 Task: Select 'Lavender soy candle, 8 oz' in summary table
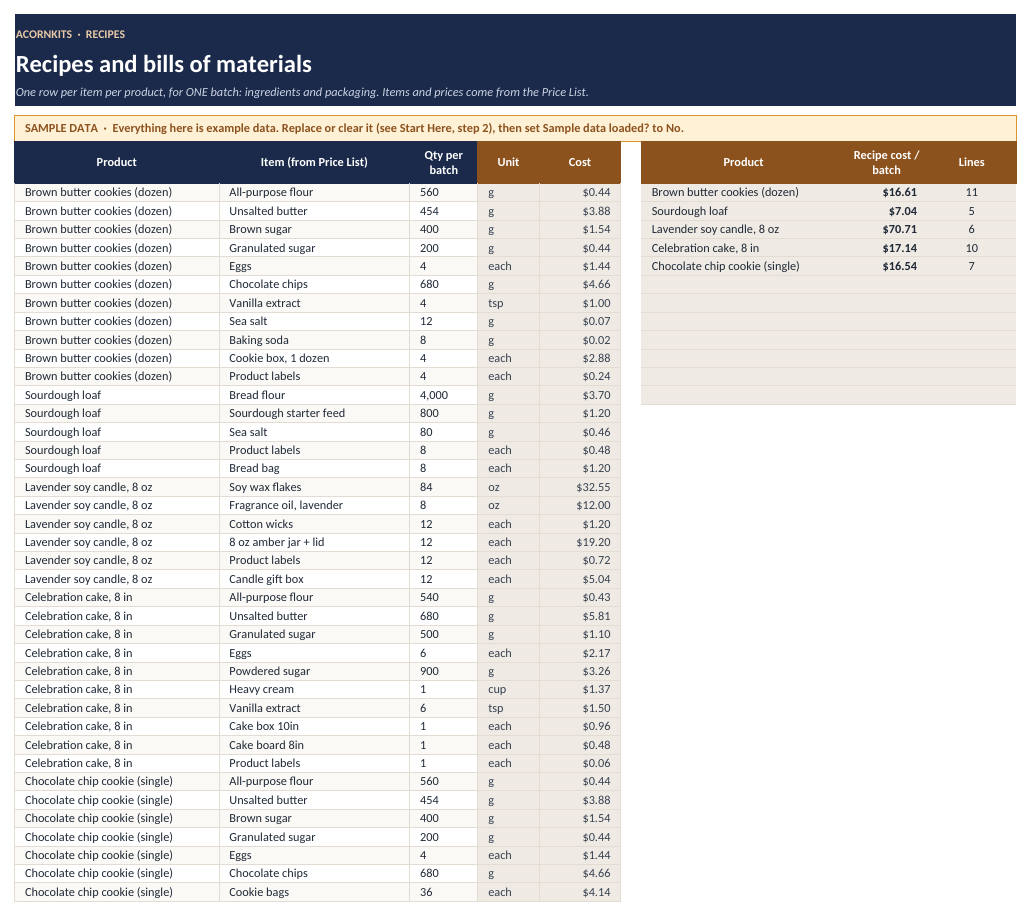pos(743,229)
